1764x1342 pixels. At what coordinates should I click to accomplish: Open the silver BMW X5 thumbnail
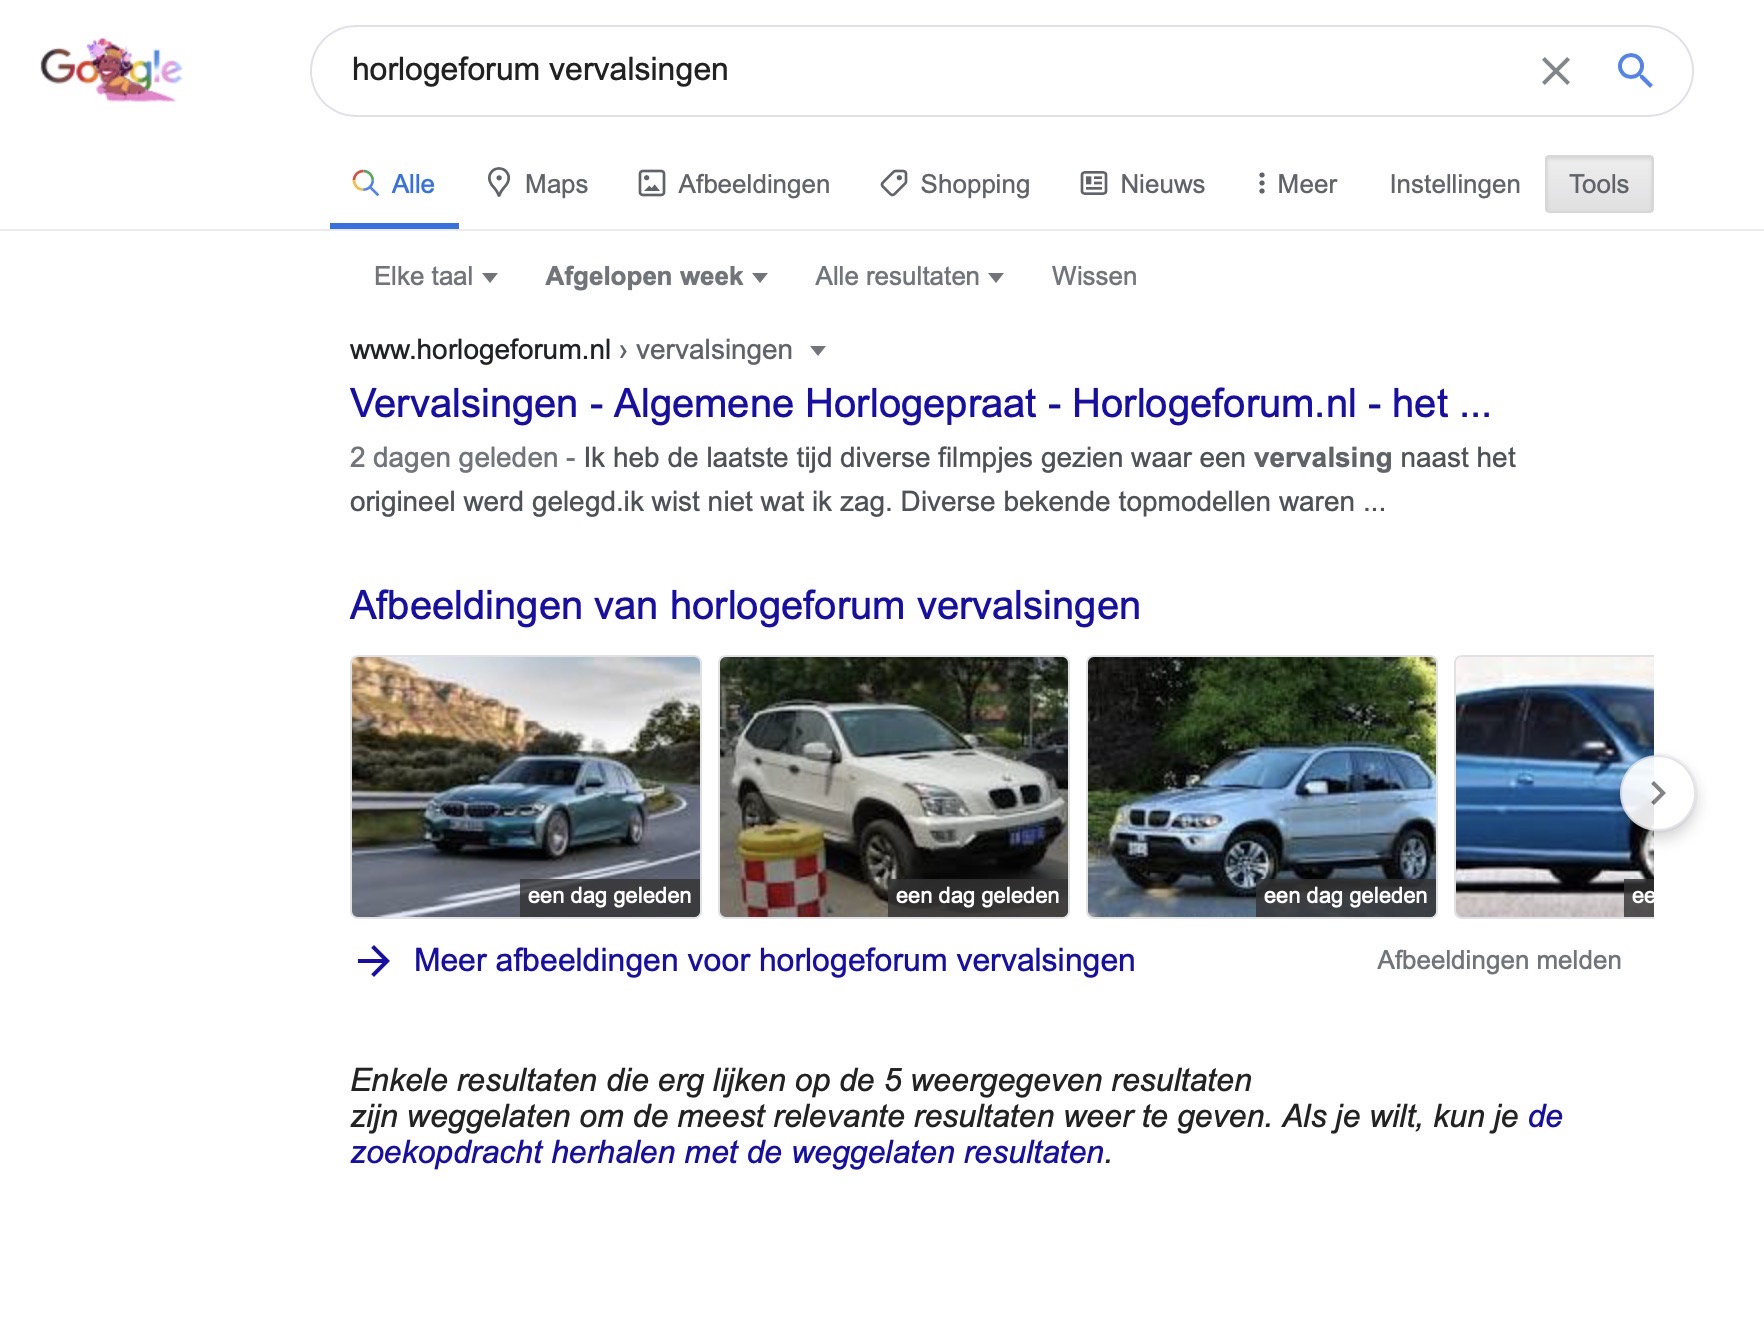point(1262,786)
